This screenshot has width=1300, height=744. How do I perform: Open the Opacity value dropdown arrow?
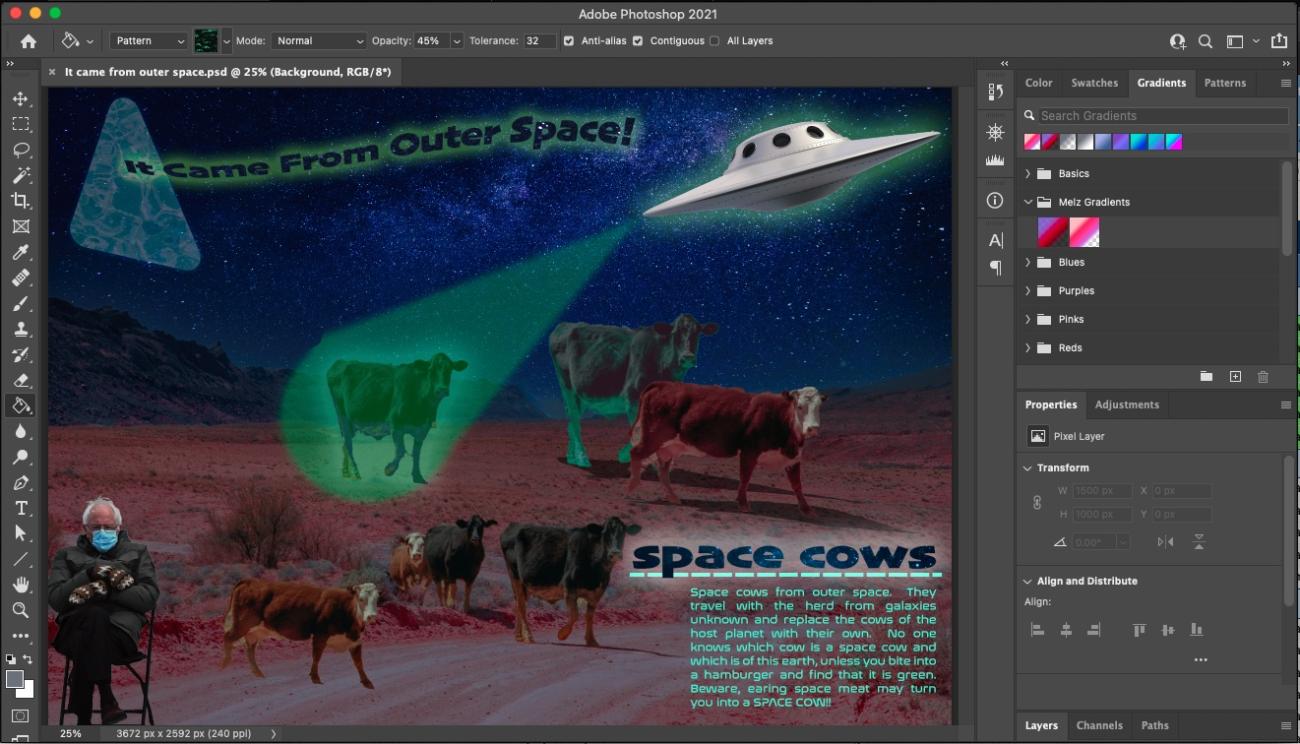(x=457, y=41)
